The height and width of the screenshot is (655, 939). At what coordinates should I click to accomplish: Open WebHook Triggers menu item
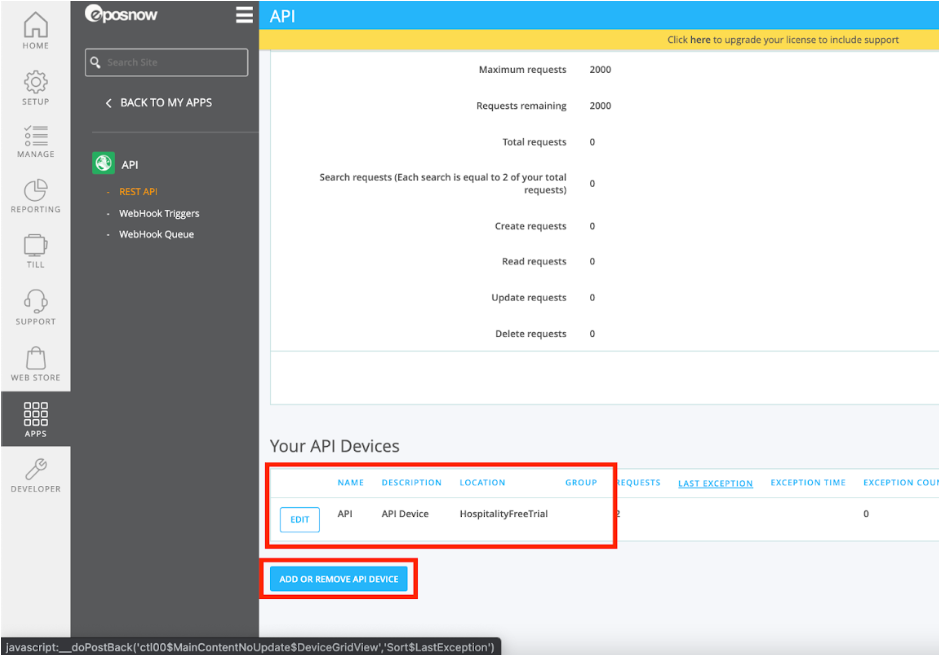tap(159, 213)
